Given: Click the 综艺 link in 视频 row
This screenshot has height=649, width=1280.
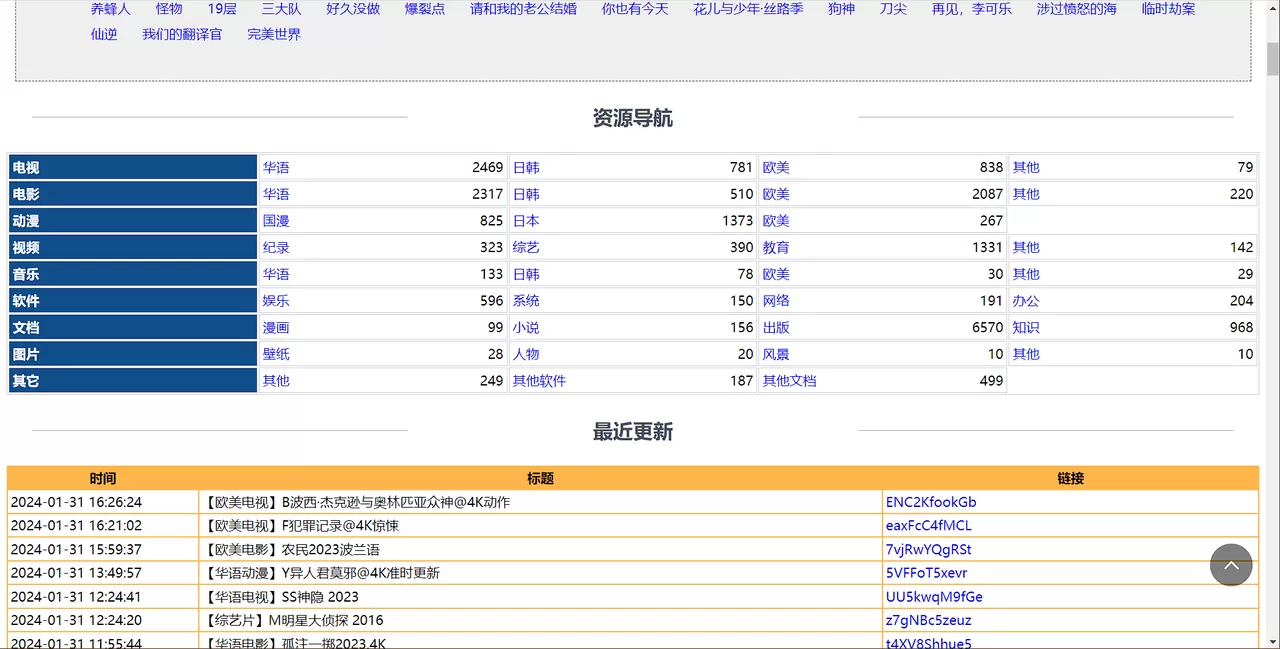Looking at the screenshot, I should 526,247.
